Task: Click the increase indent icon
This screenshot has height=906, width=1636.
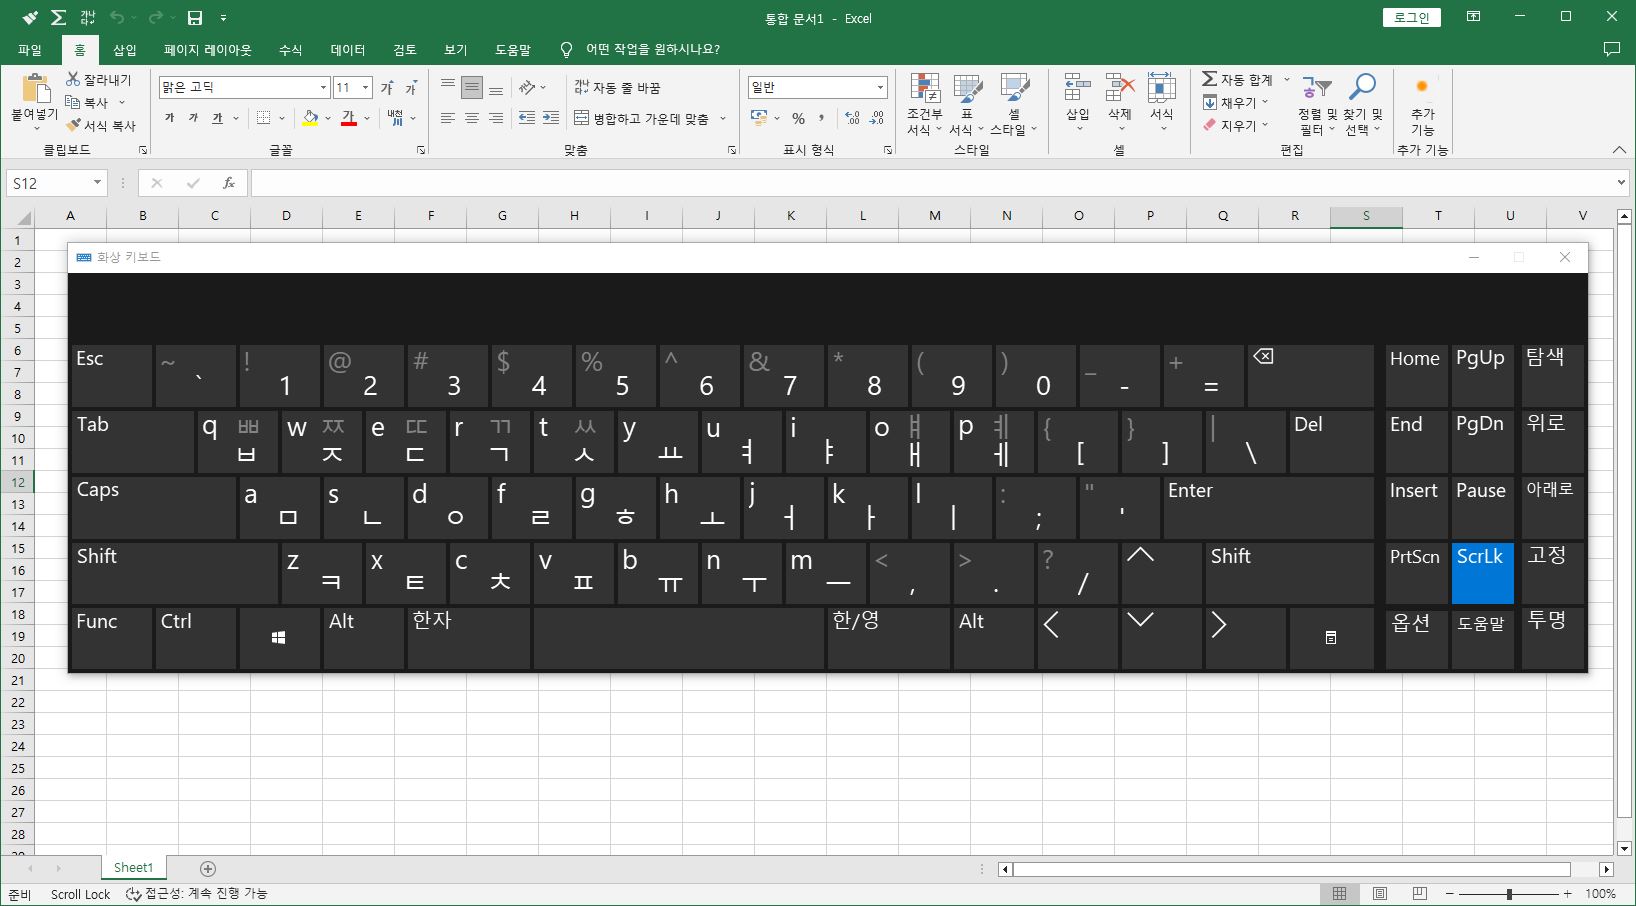Action: click(x=550, y=118)
